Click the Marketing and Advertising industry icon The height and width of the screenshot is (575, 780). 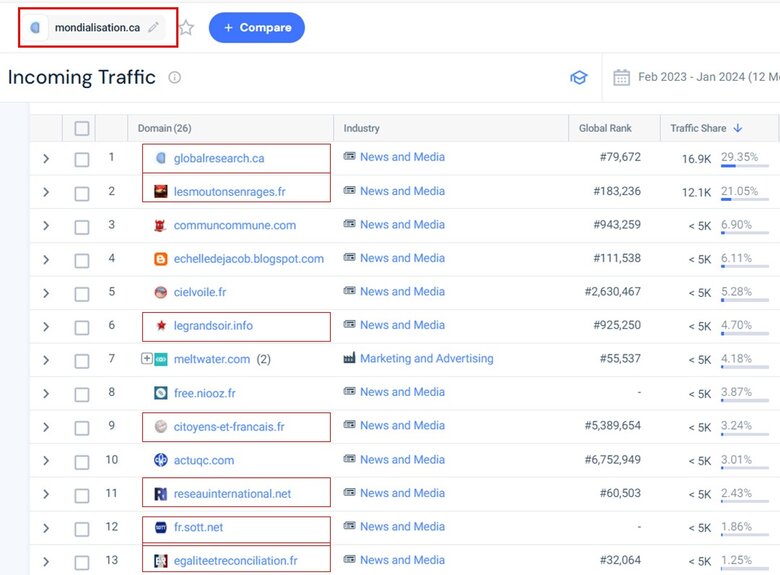(349, 358)
